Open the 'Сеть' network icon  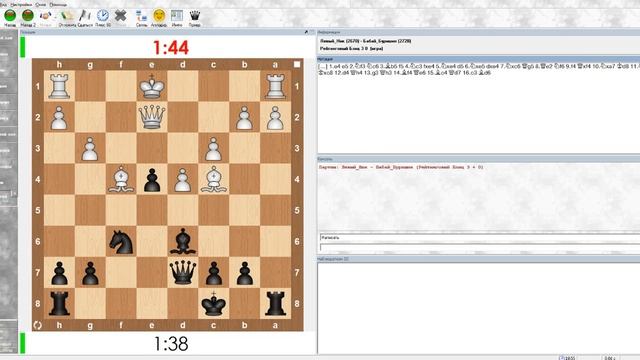point(141,16)
